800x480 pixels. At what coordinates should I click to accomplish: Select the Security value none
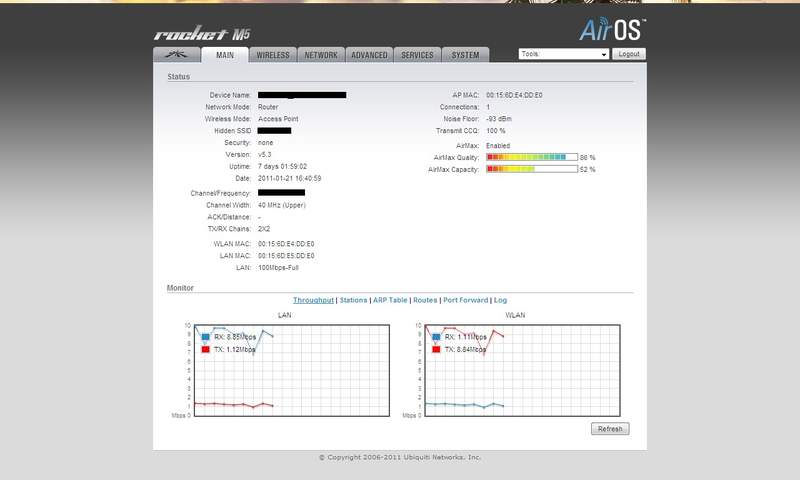(x=266, y=143)
